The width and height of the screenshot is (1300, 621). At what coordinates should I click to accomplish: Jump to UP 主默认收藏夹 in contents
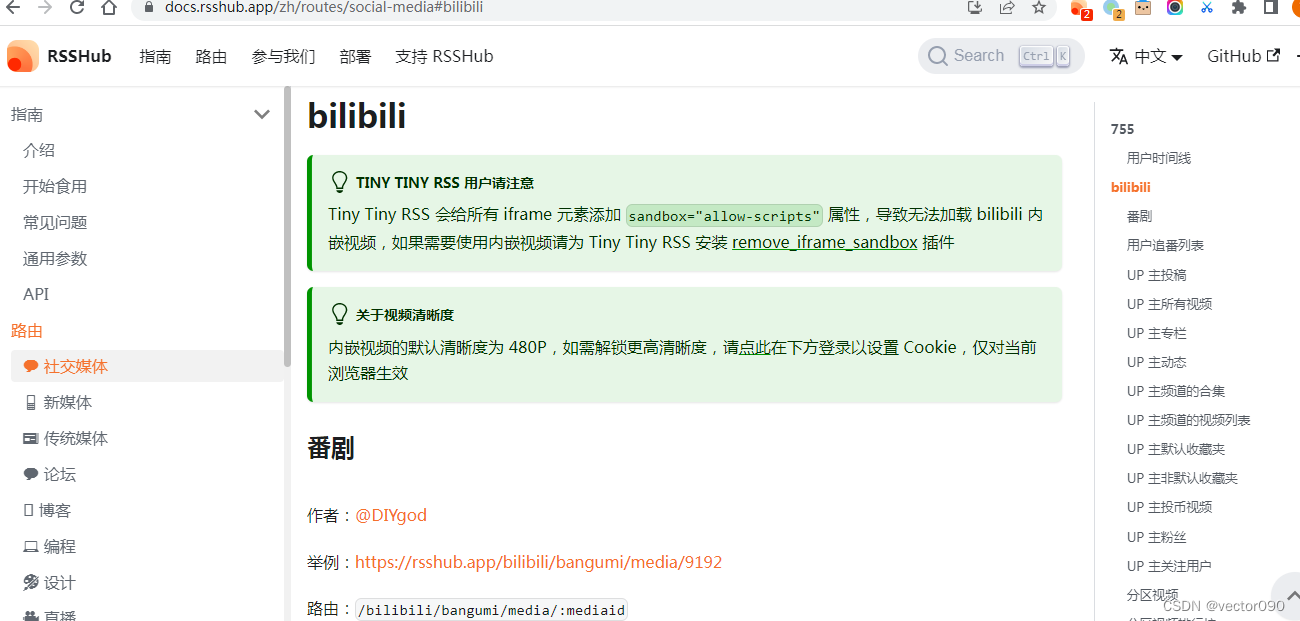click(1176, 449)
